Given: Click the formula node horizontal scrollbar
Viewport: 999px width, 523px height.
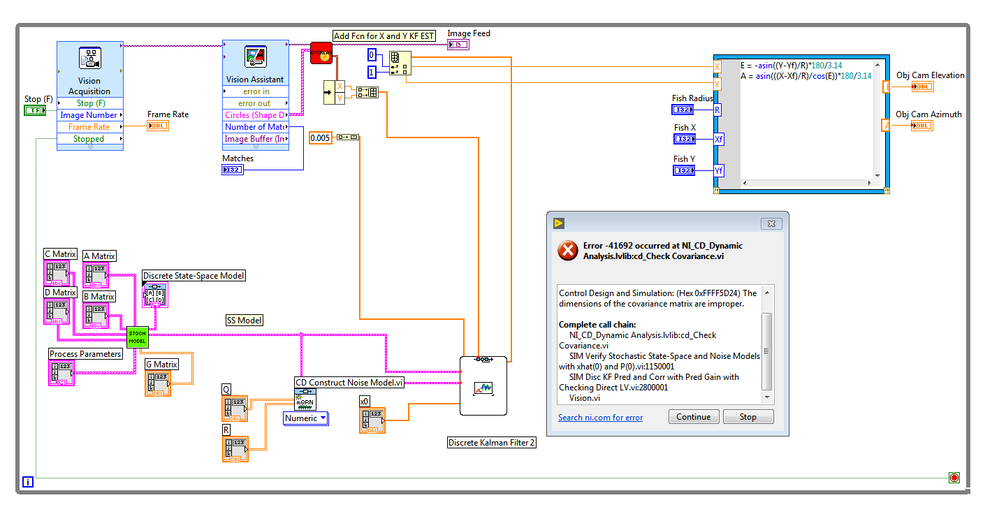Looking at the screenshot, I should pyautogui.click(x=806, y=183).
